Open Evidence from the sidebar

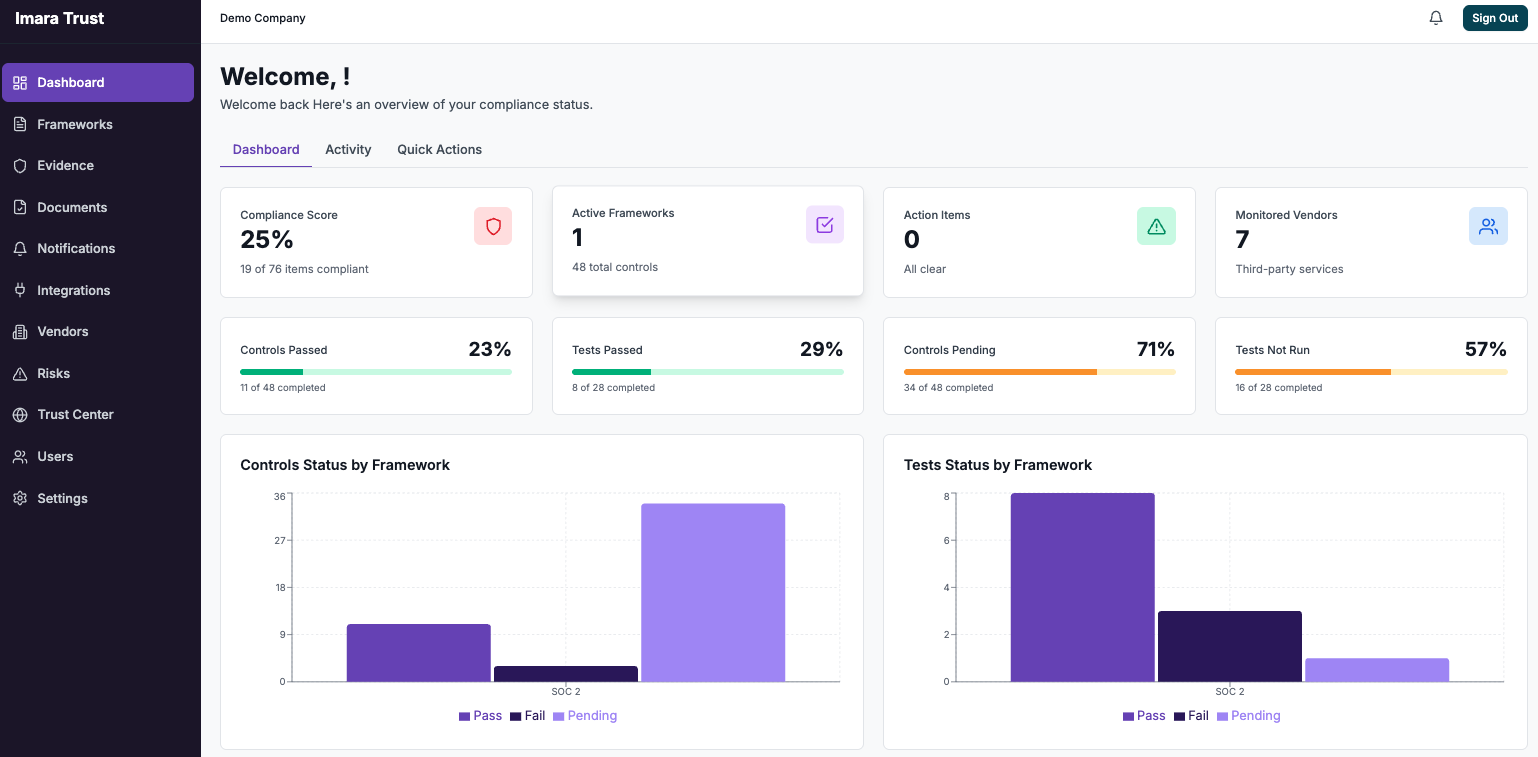65,165
